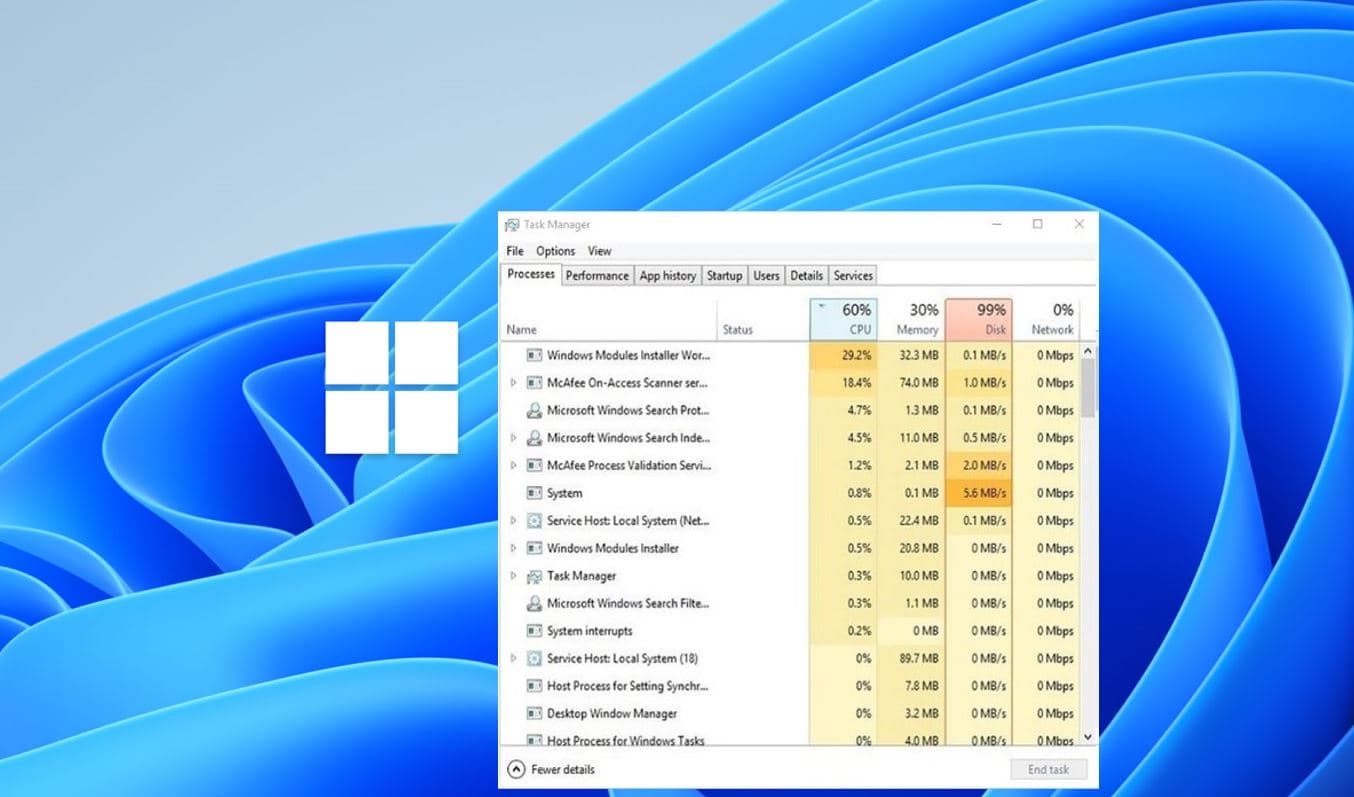Click the Host Process for Windows Tasks icon
The image size is (1354, 797).
(x=534, y=741)
